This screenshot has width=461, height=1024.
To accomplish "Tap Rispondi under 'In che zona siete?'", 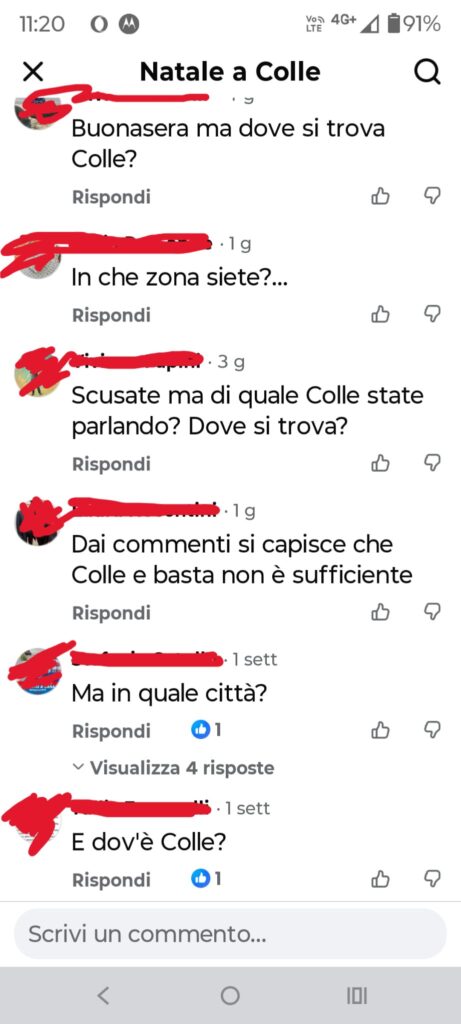I will click(x=111, y=315).
